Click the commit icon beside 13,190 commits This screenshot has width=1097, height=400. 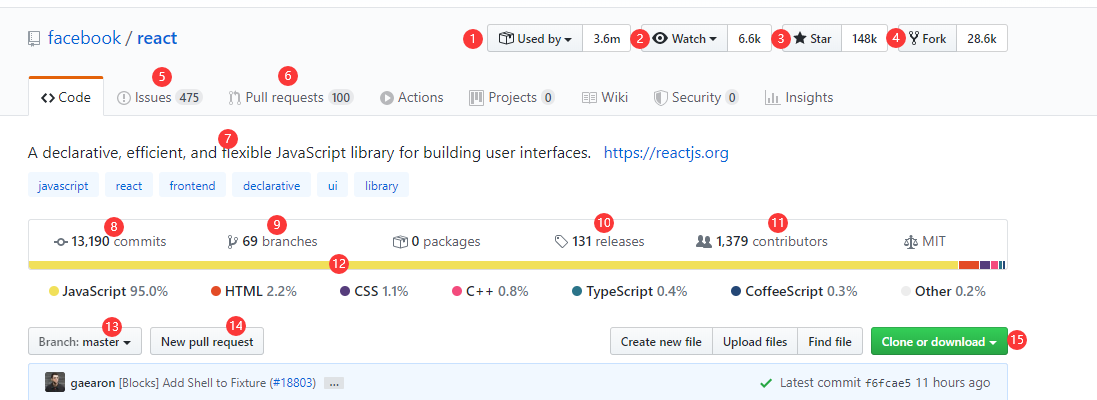click(x=61, y=242)
